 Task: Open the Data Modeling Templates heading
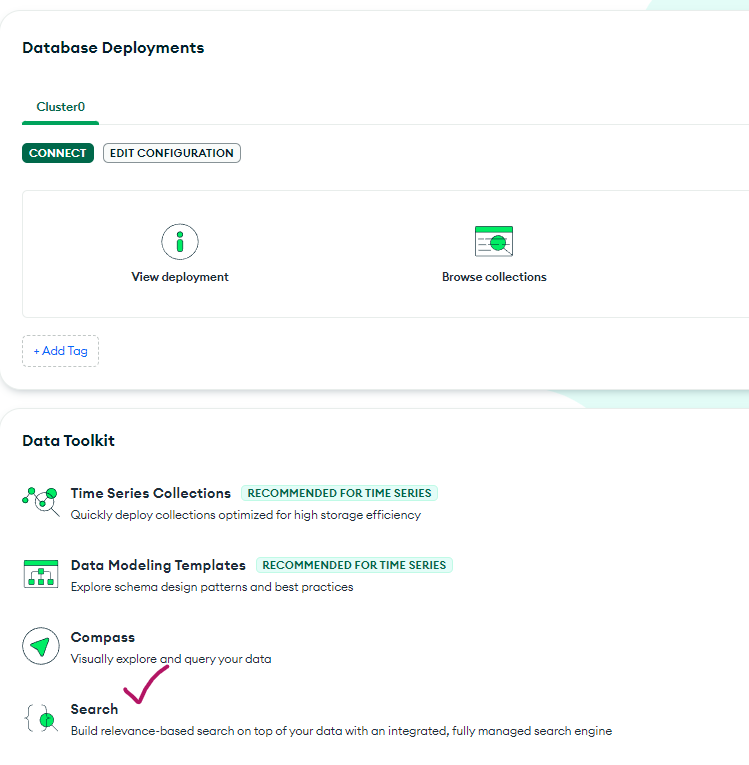click(158, 565)
